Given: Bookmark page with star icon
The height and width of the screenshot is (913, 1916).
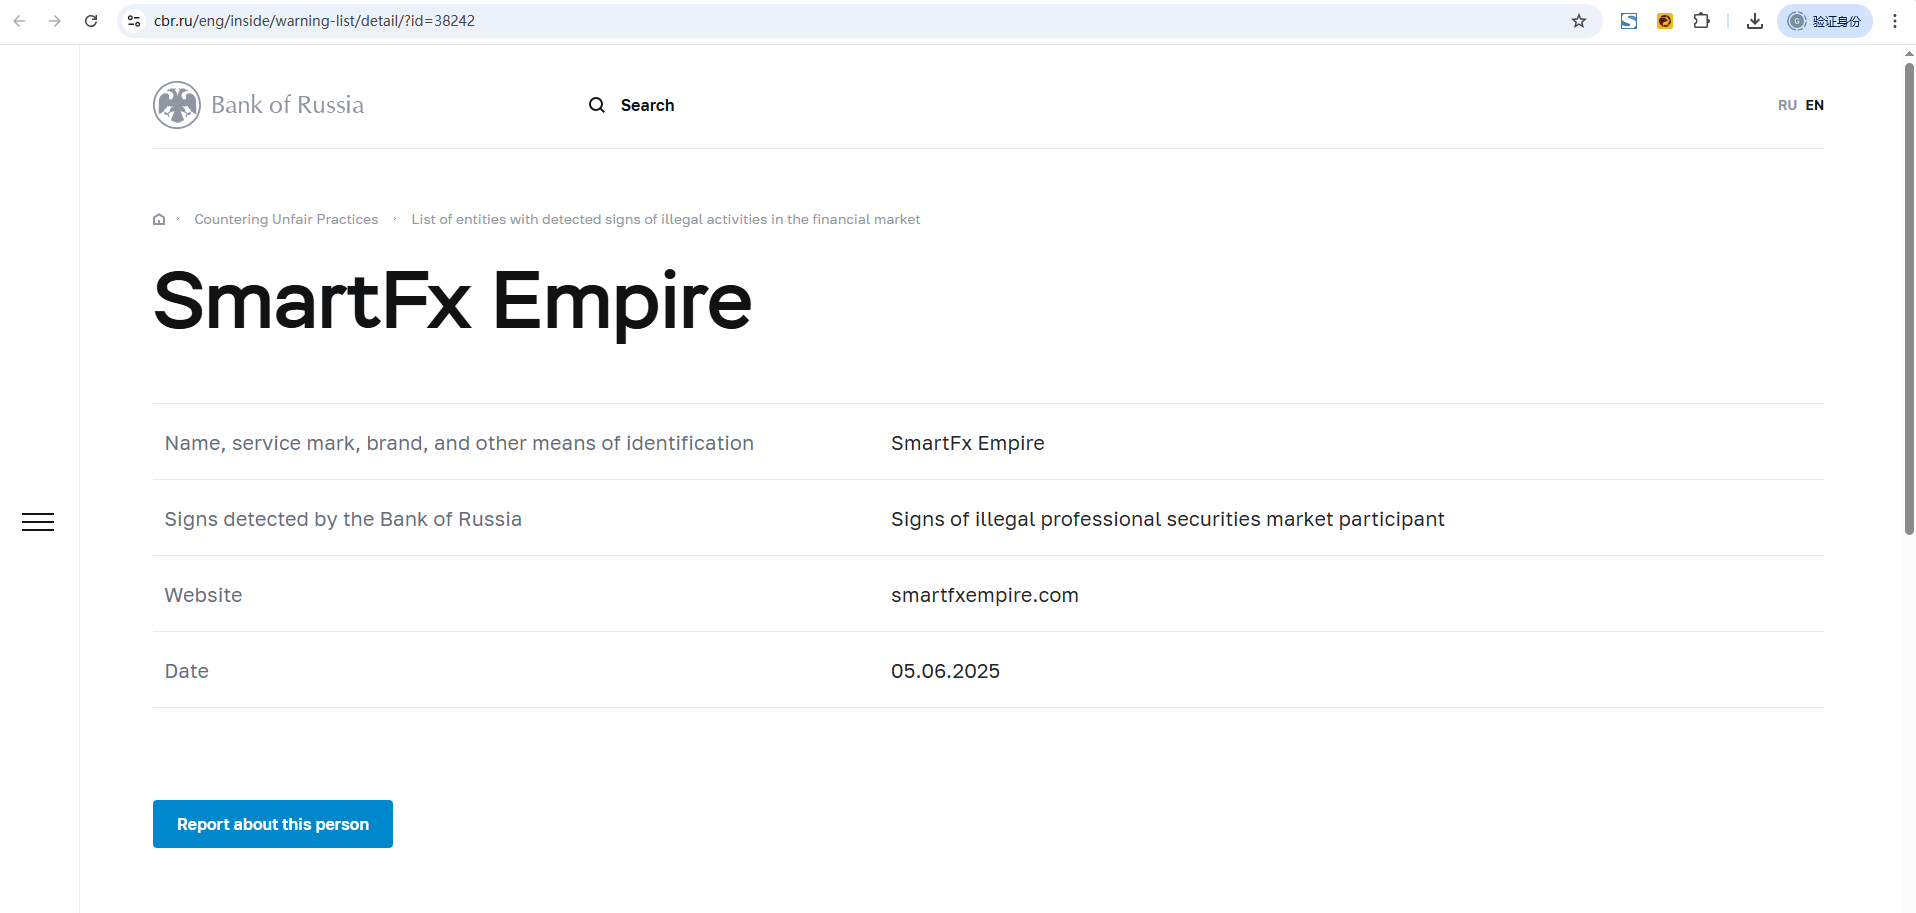Looking at the screenshot, I should click(1579, 21).
